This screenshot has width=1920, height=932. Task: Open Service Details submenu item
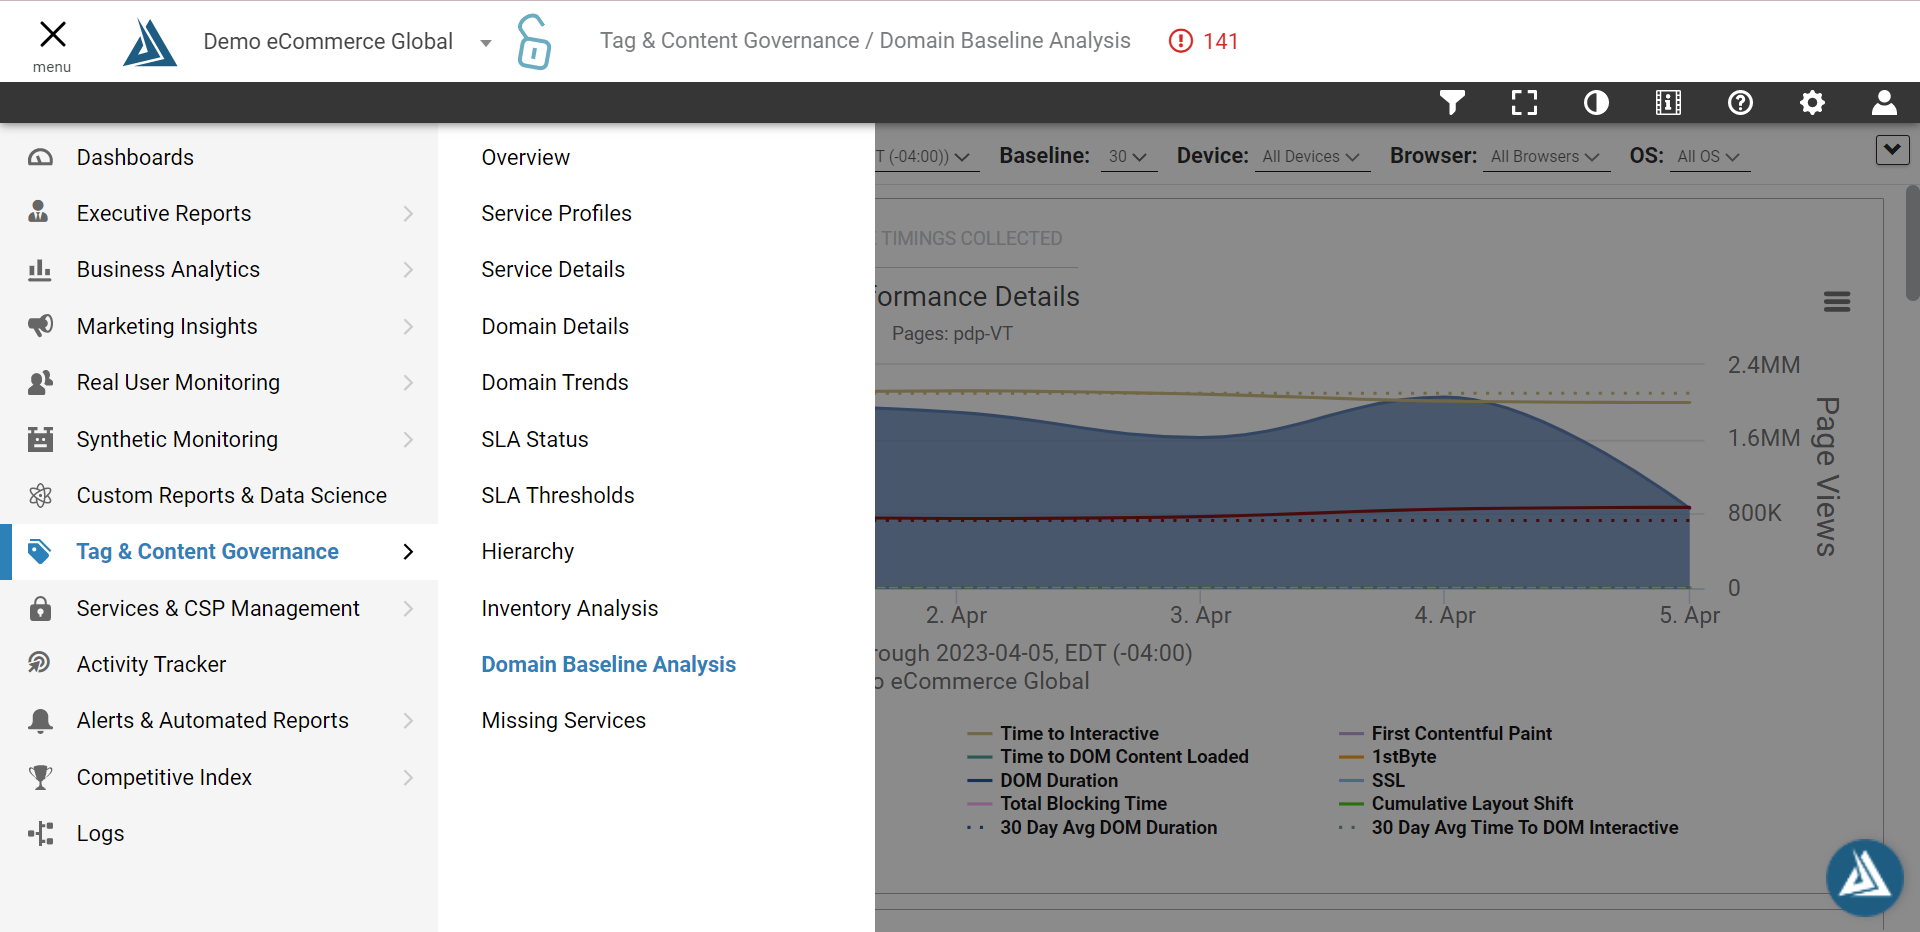(553, 269)
